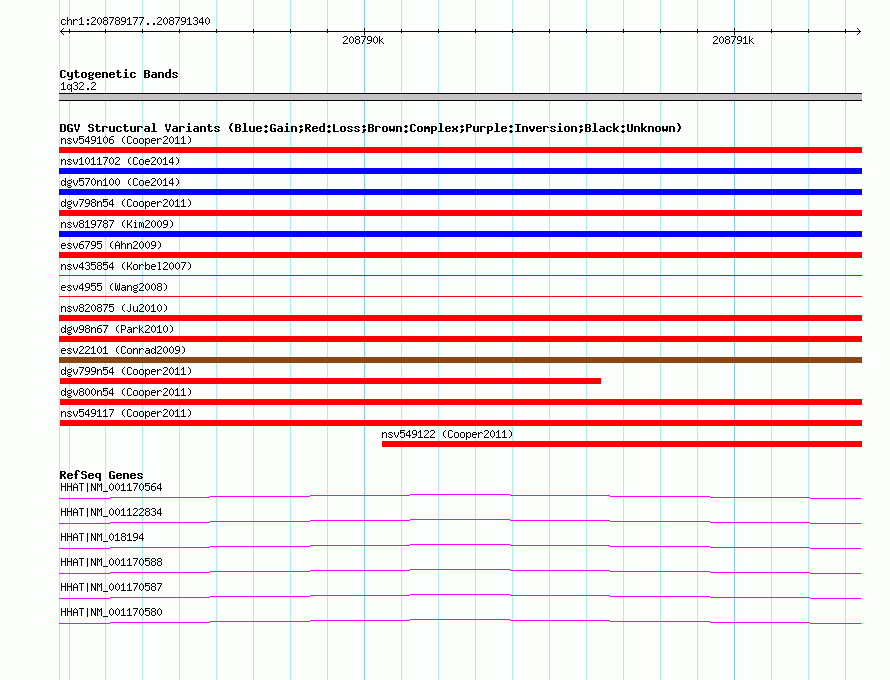Click the 208791k ruler tick label
The height and width of the screenshot is (680, 890).
733,40
